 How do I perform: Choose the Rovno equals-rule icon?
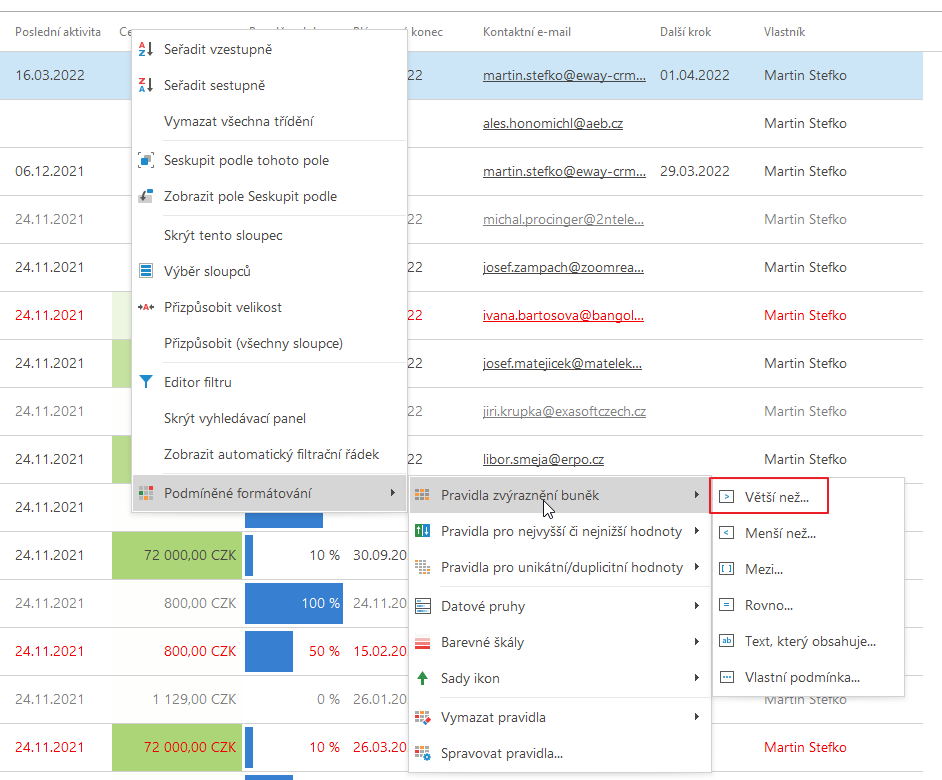point(727,605)
